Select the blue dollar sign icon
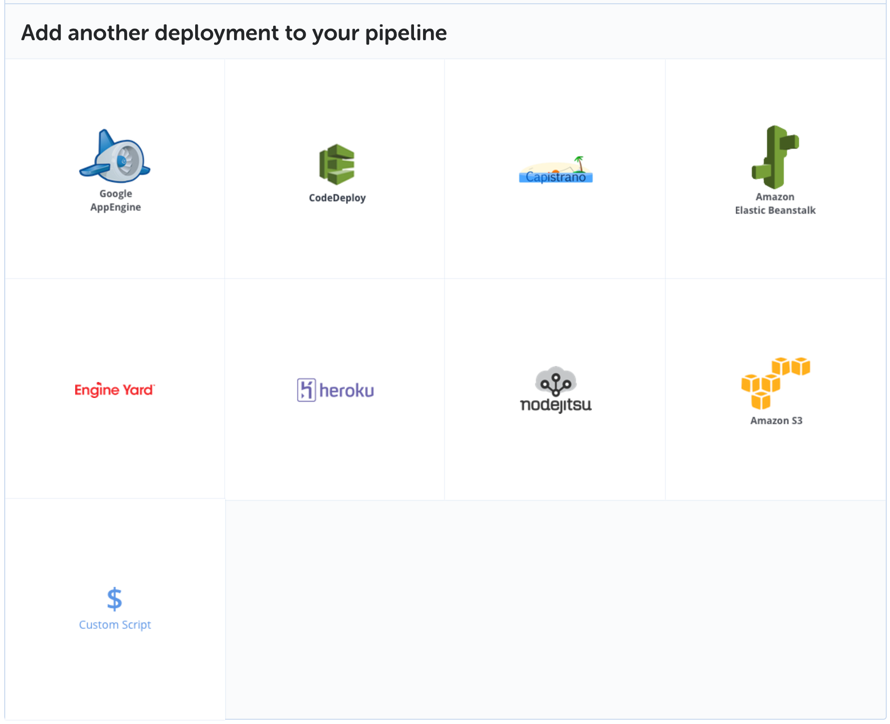The image size is (890, 724). (x=115, y=598)
